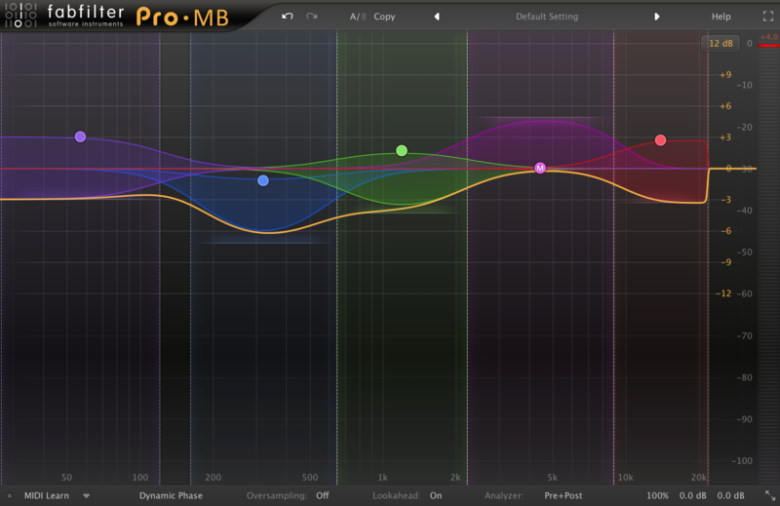Open the MIDI Learn dropdown arrow

(x=86, y=496)
